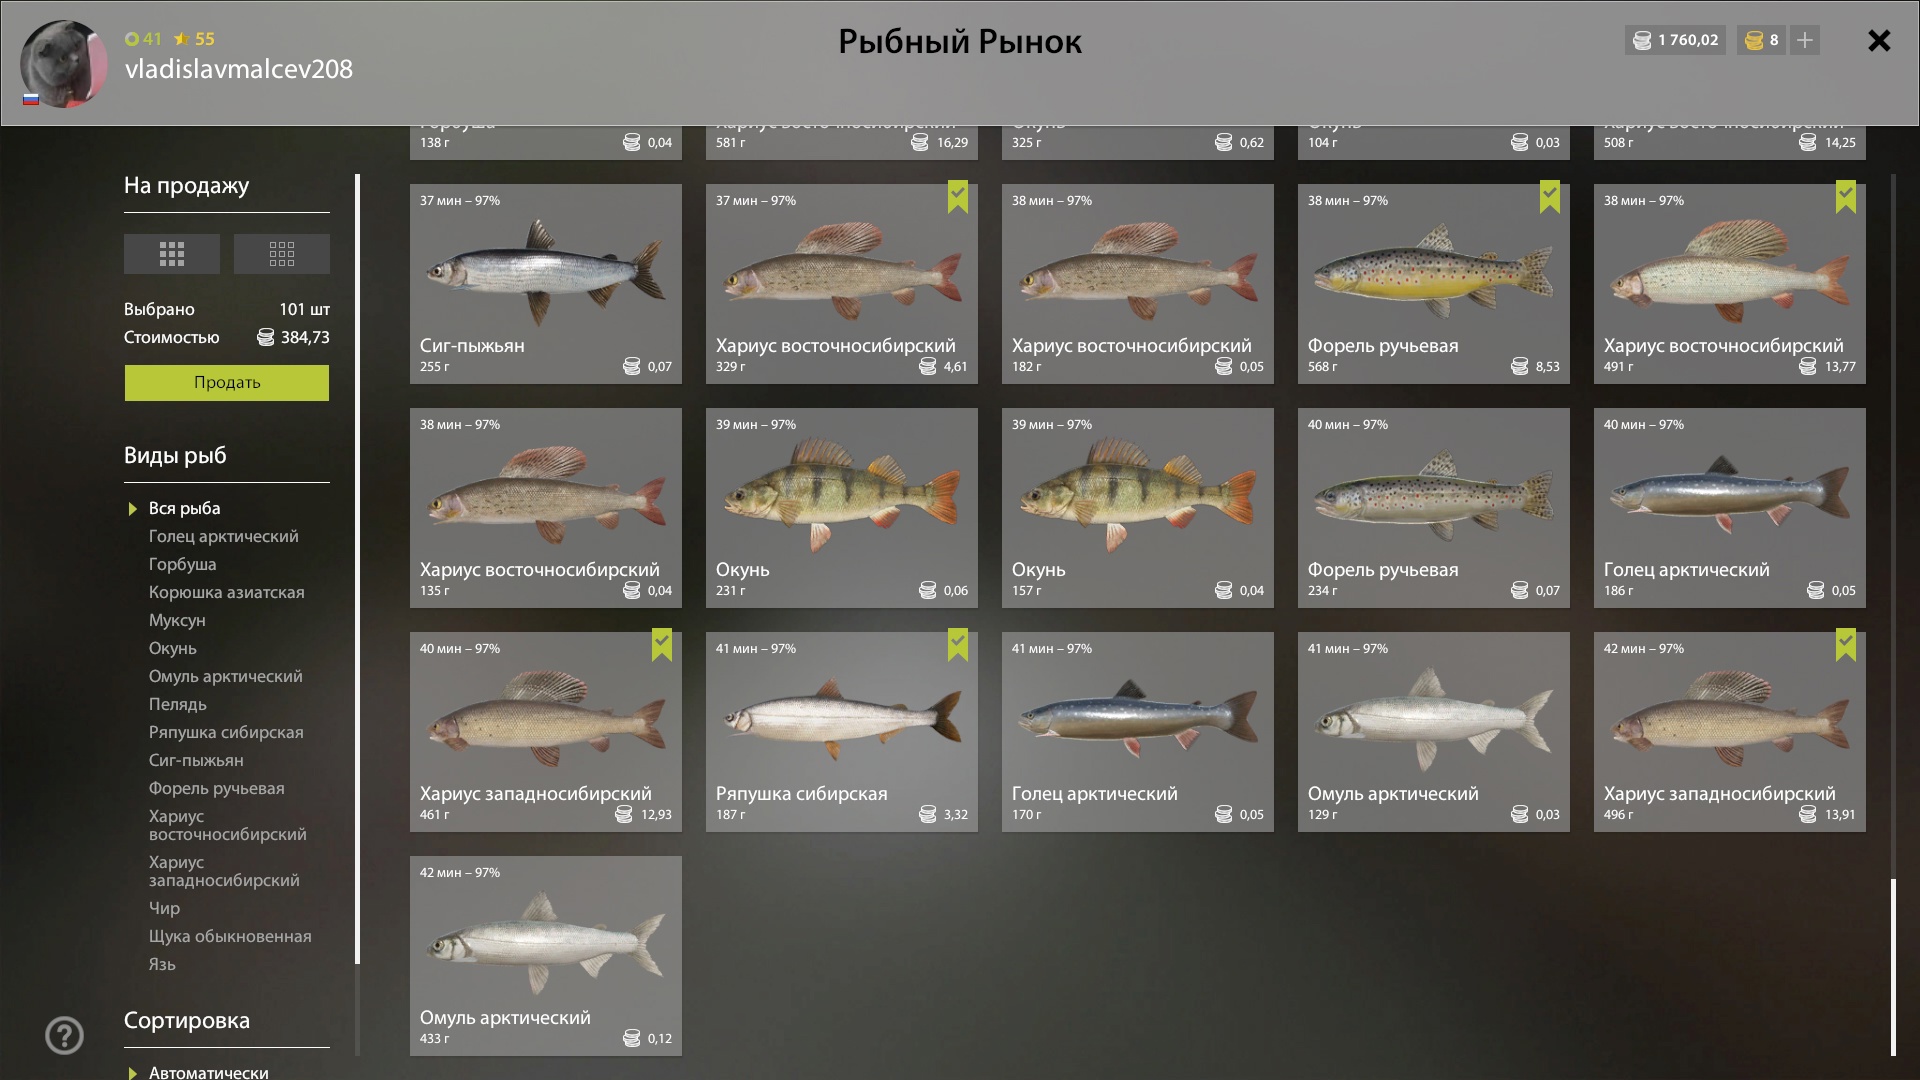Select the Сиг-пыжьян 255 g fish card
The width and height of the screenshot is (1920, 1080).
pos(546,284)
